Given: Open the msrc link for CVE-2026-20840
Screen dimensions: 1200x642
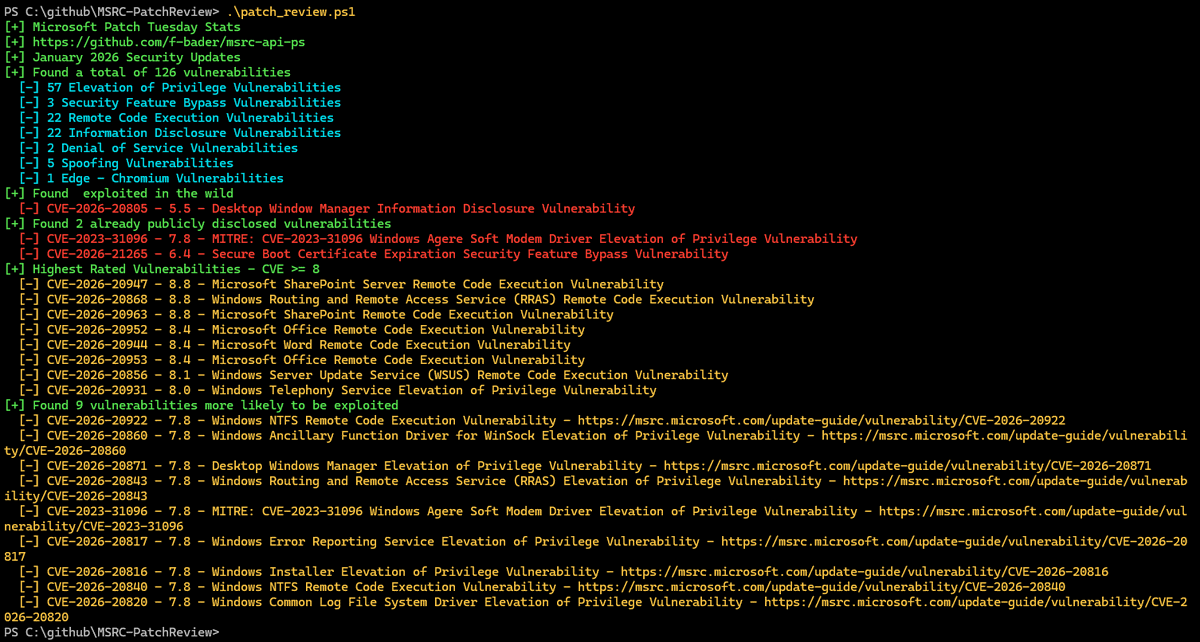Looking at the screenshot, I should pos(821,586).
